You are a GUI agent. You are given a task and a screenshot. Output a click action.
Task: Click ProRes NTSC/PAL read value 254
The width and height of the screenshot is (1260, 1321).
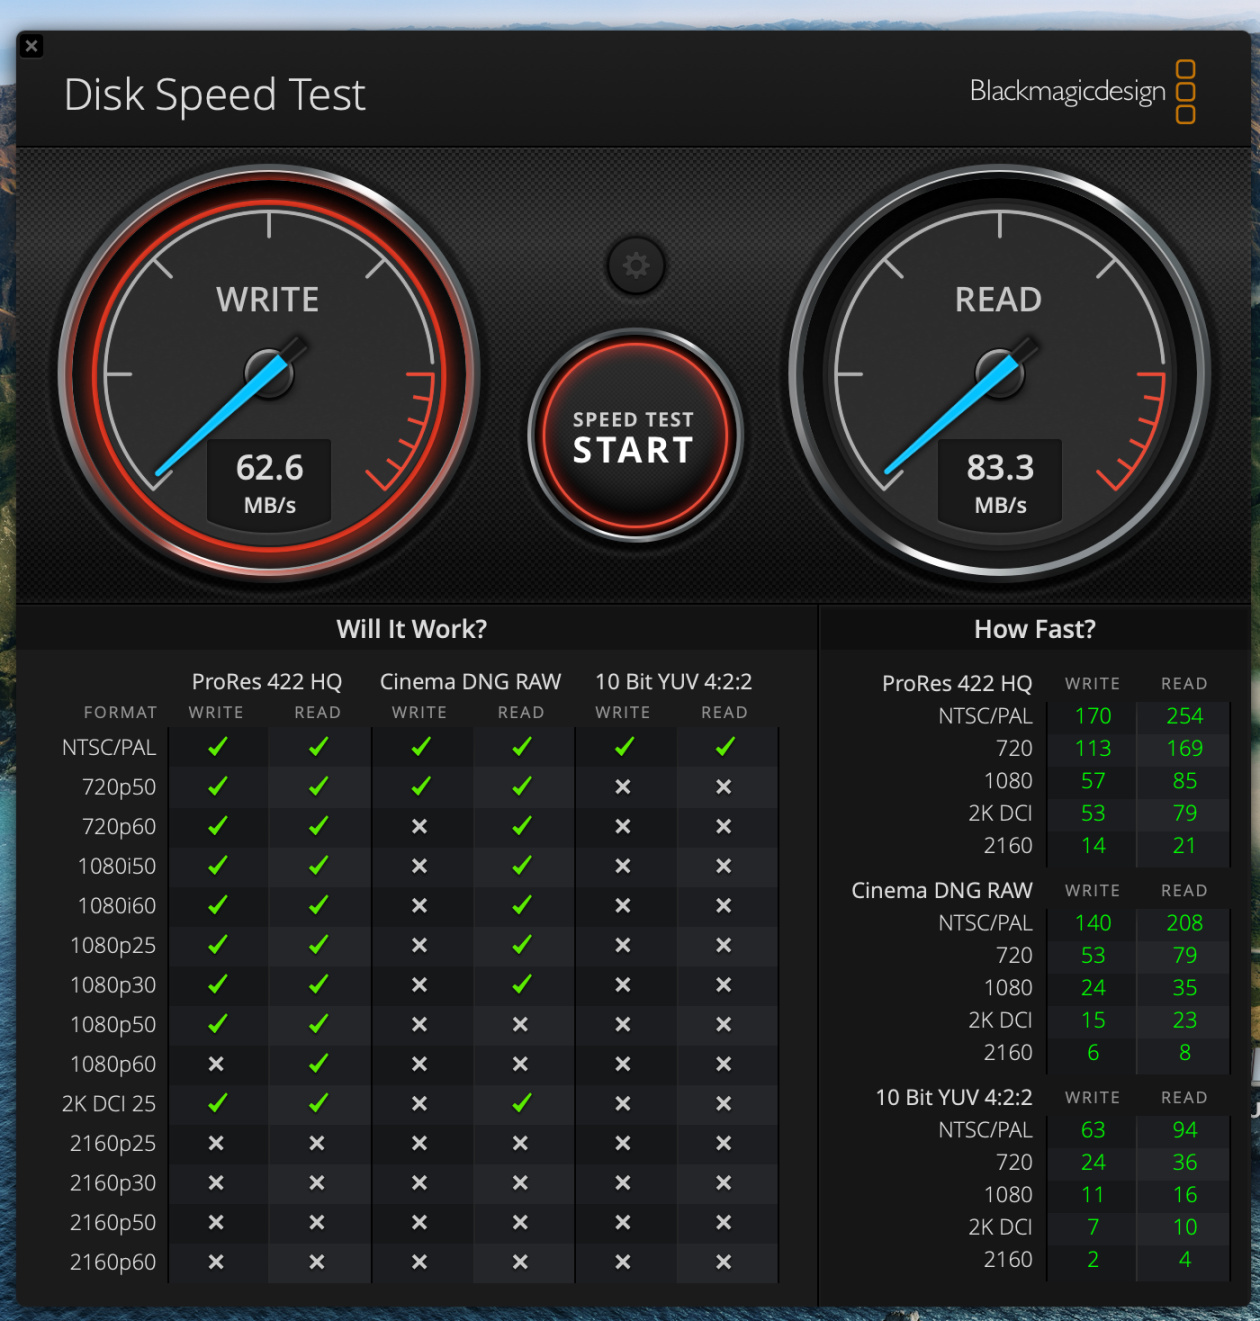[x=1185, y=716]
